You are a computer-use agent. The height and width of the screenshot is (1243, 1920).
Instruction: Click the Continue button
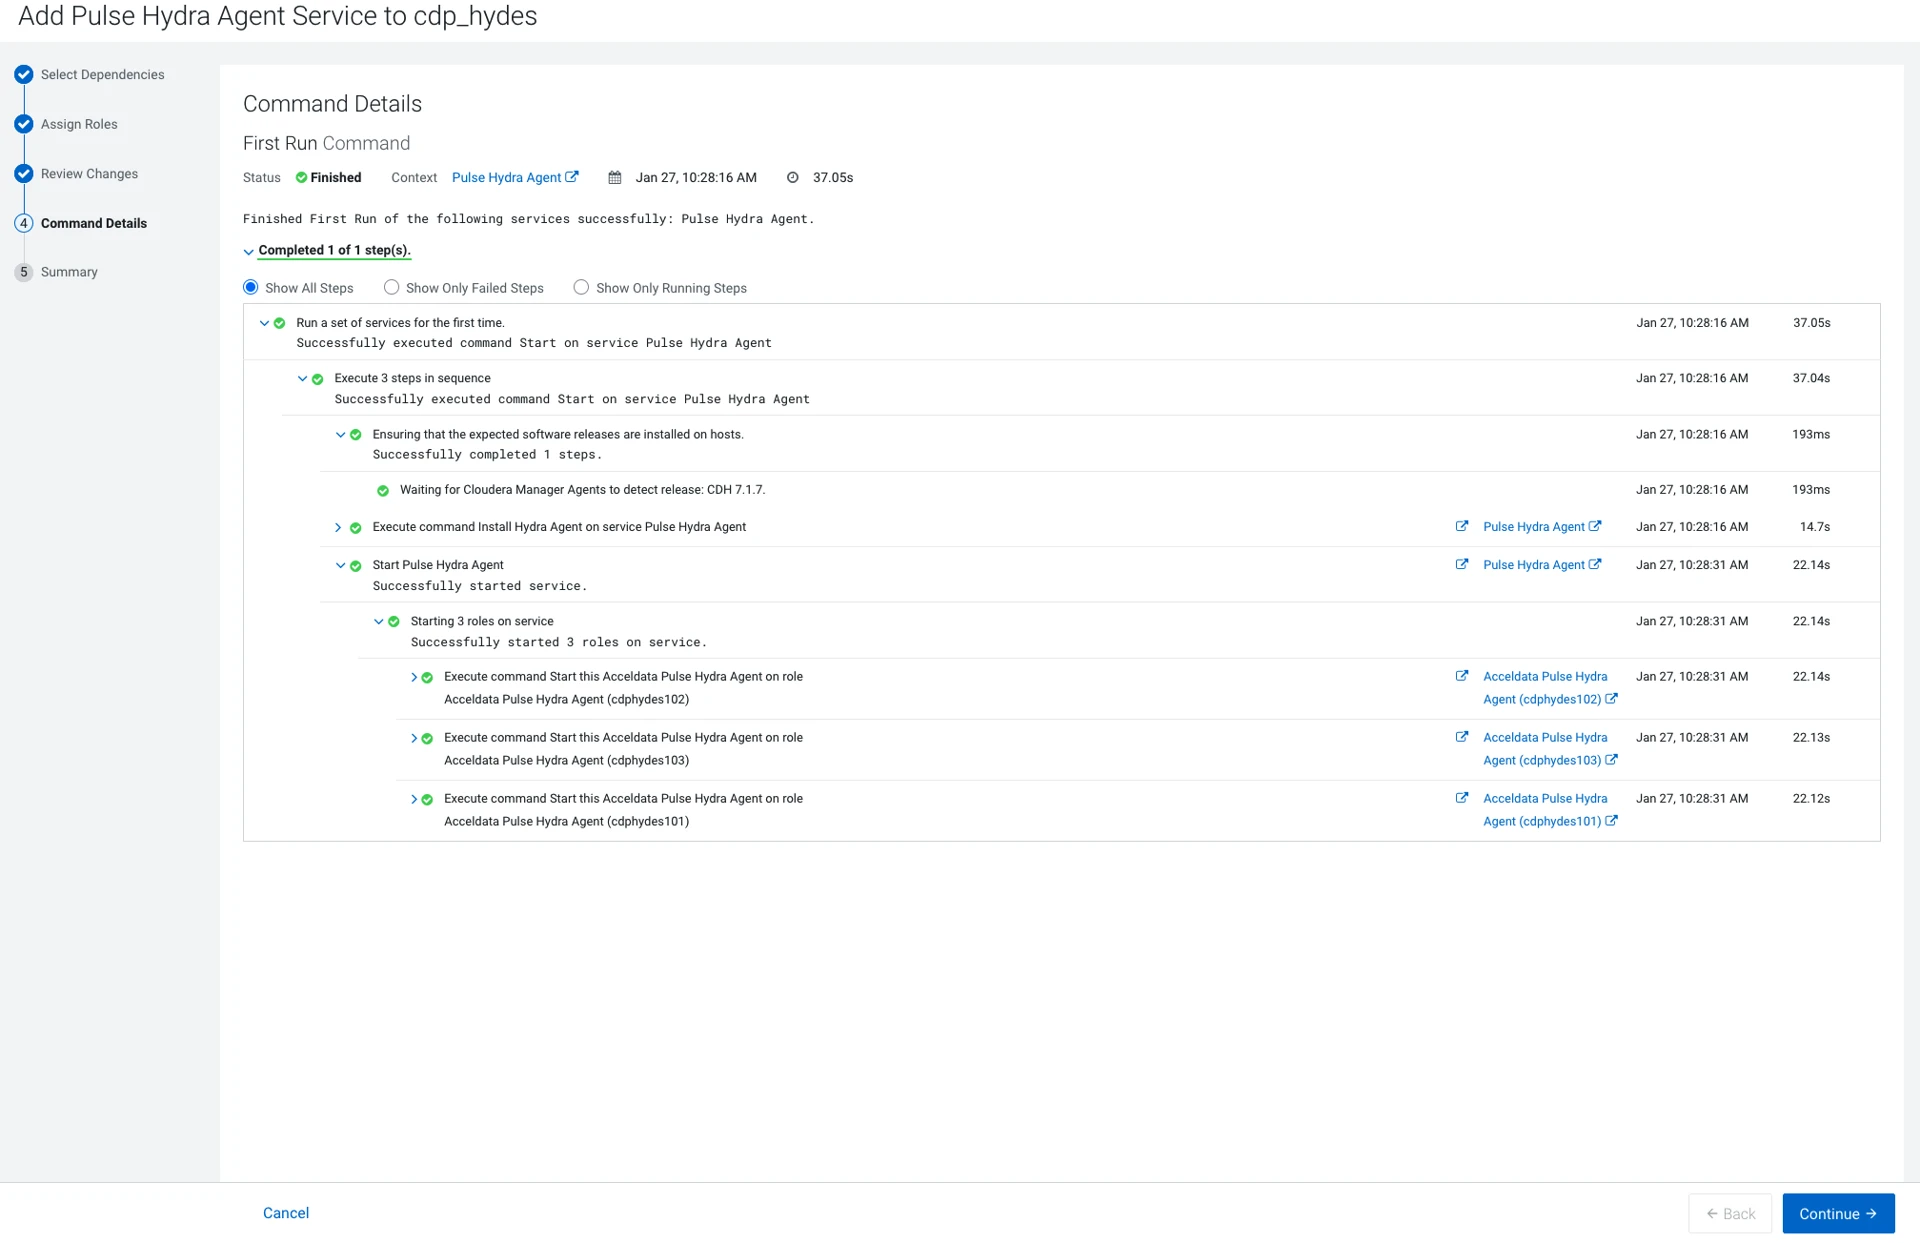click(1837, 1213)
